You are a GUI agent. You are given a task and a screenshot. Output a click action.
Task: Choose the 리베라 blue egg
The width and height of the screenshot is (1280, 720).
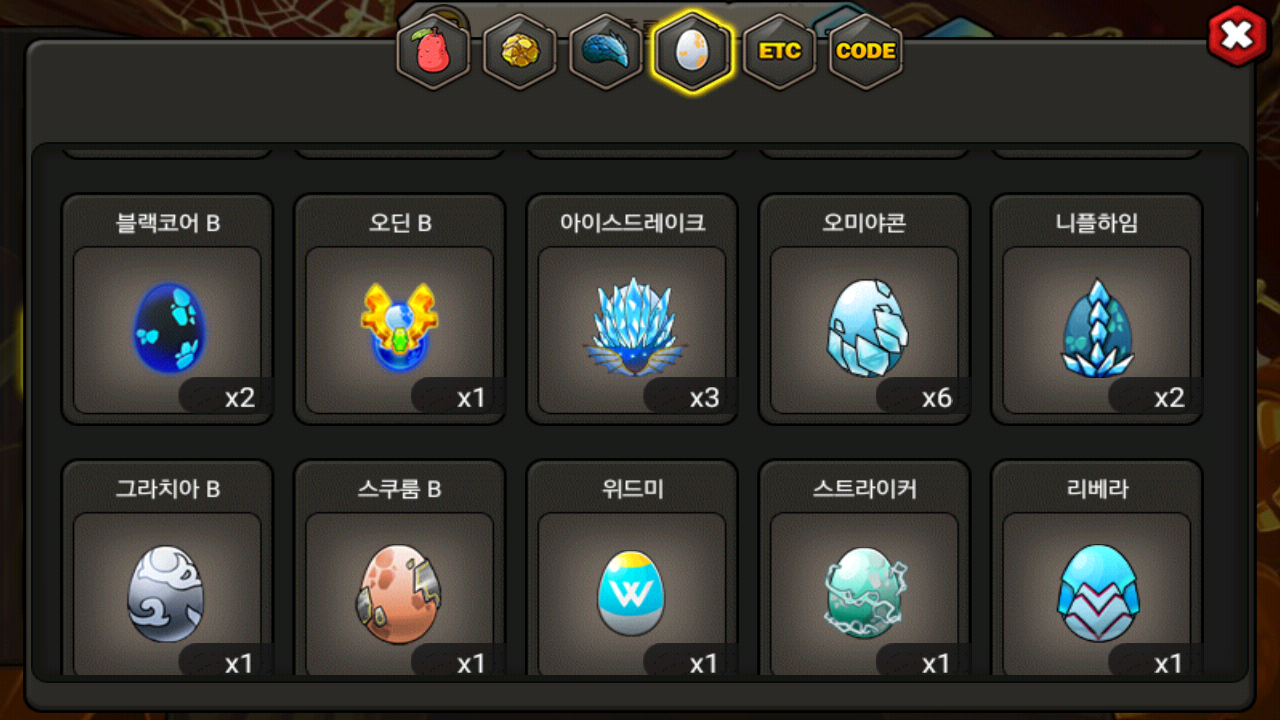point(1097,568)
